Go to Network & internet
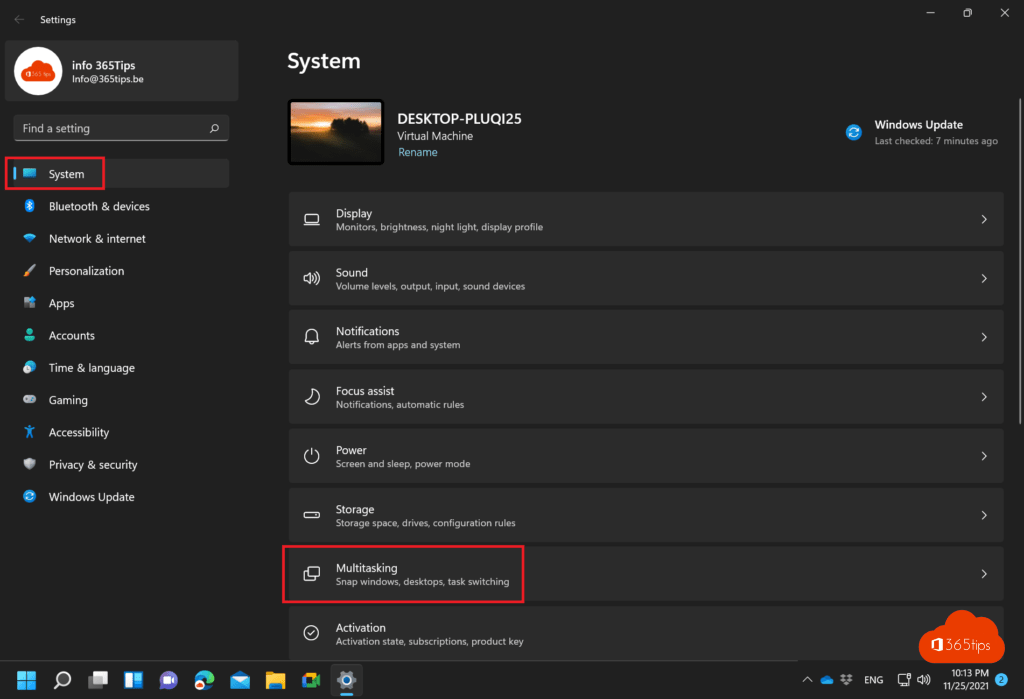1024x699 pixels. click(121, 238)
